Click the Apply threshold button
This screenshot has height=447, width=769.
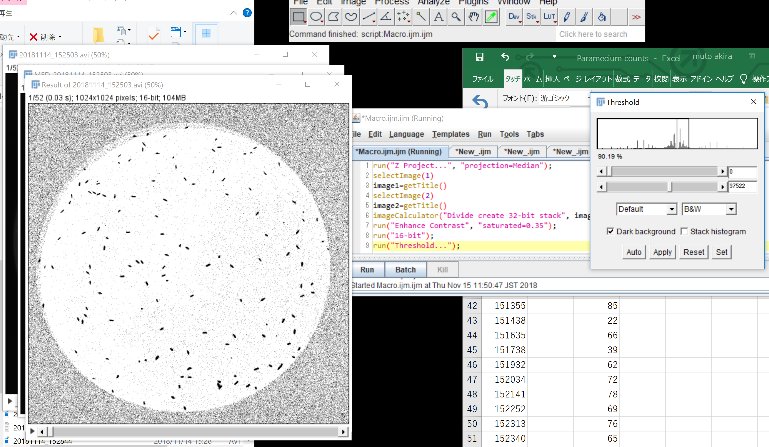point(662,252)
